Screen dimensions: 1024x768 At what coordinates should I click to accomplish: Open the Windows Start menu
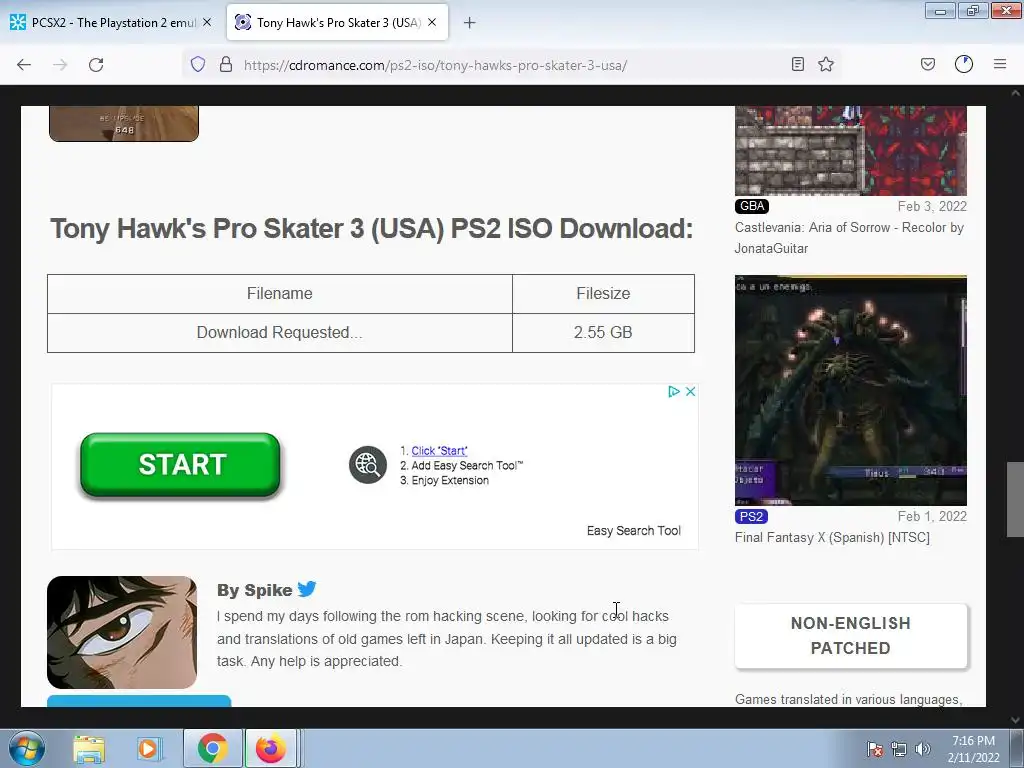[26, 748]
